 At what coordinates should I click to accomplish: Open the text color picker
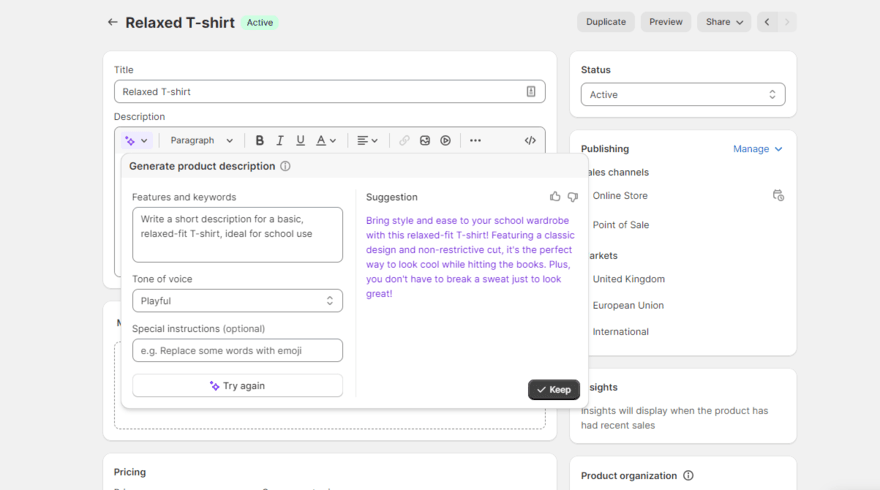[326, 141]
